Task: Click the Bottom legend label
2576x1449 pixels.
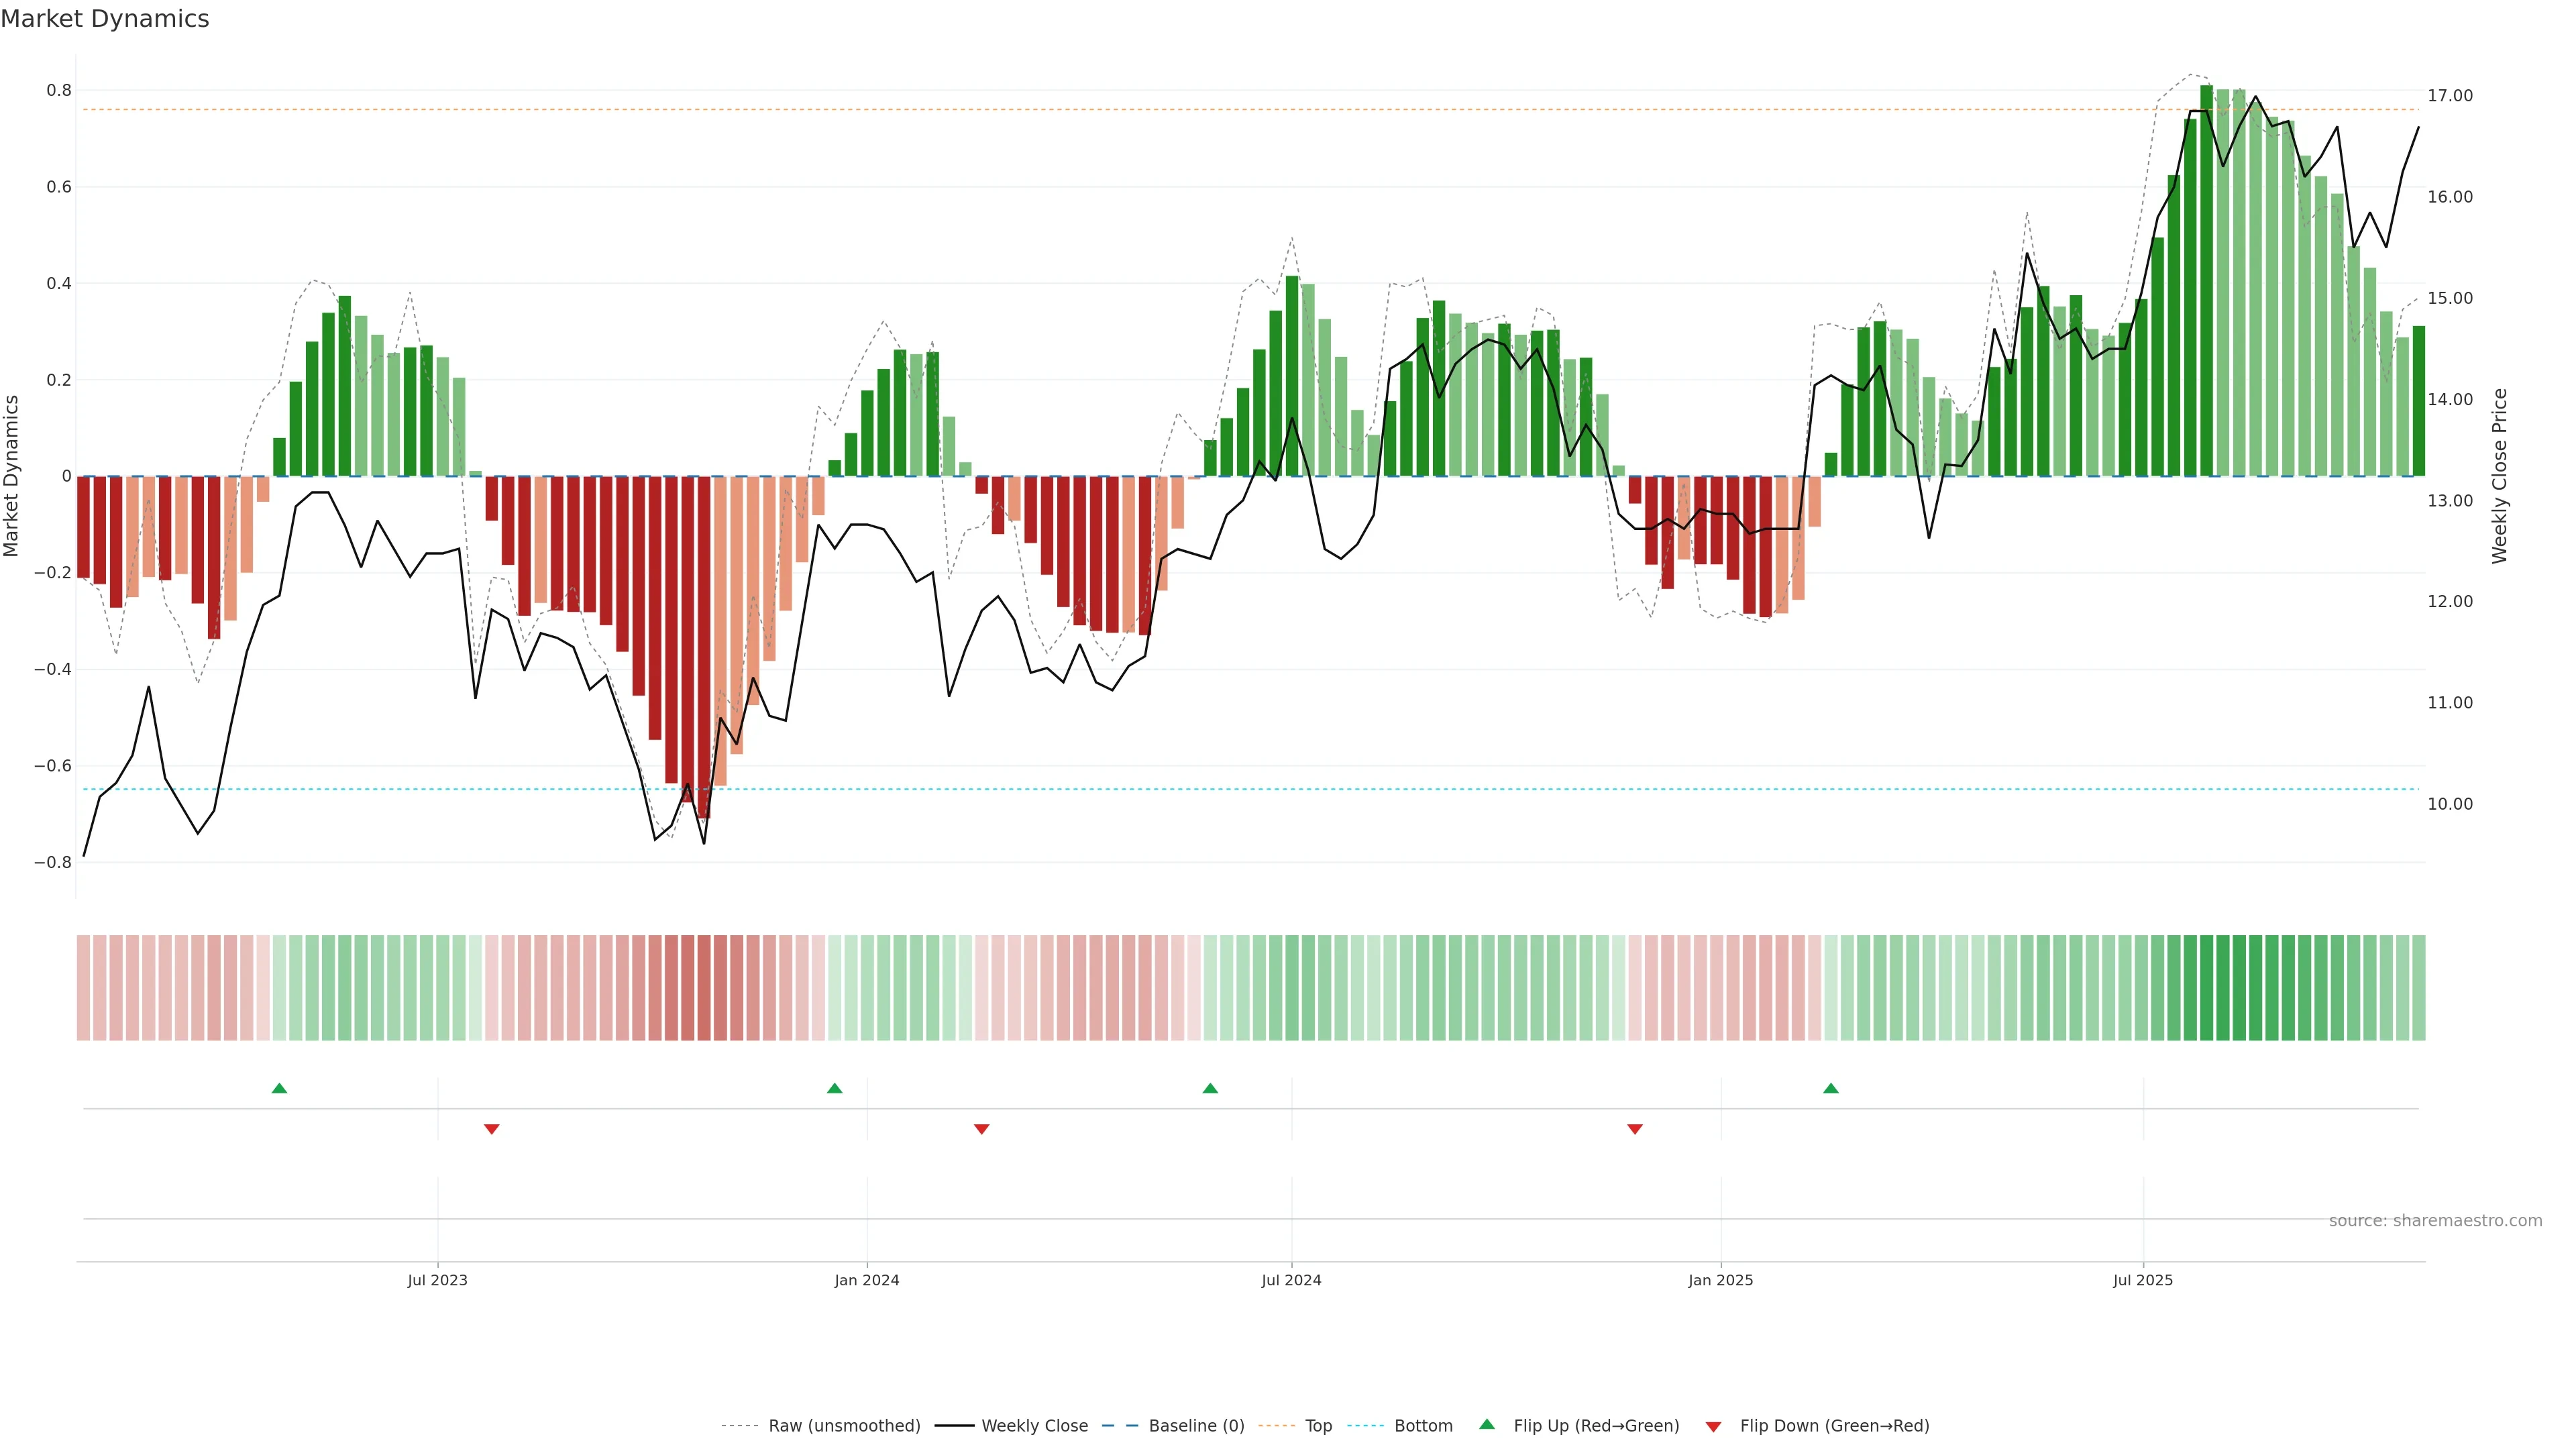Action: (x=1423, y=1426)
